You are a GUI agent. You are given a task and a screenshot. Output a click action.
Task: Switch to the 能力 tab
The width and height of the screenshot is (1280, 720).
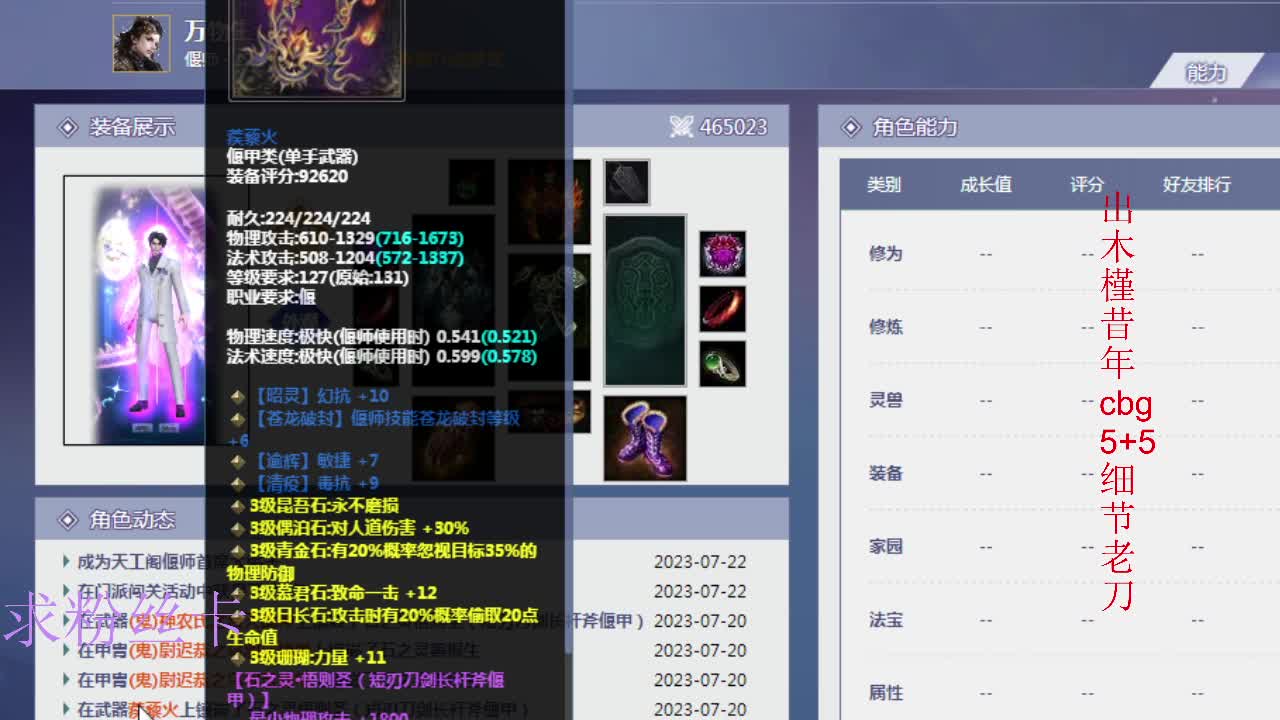(x=1203, y=72)
